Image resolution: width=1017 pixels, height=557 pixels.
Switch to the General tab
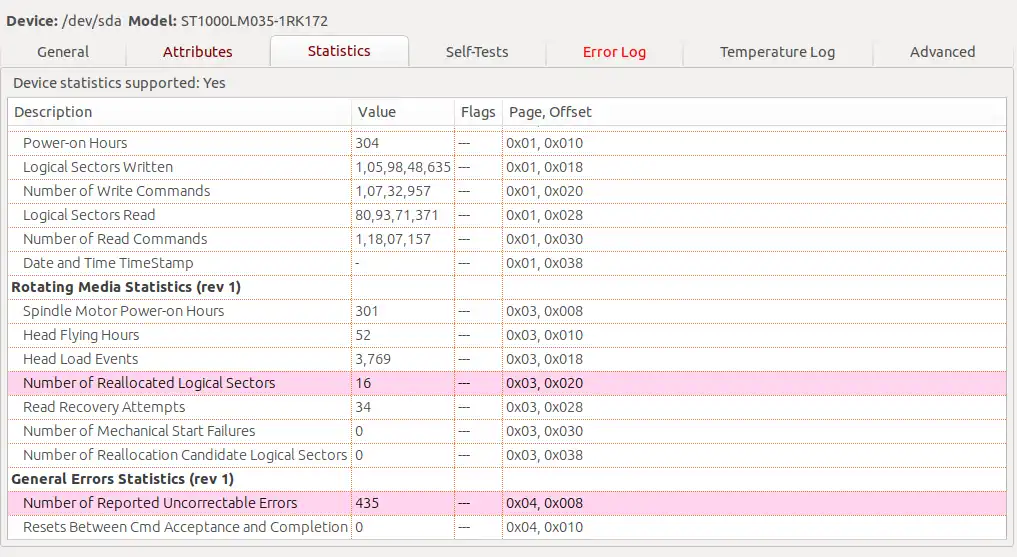[63, 52]
